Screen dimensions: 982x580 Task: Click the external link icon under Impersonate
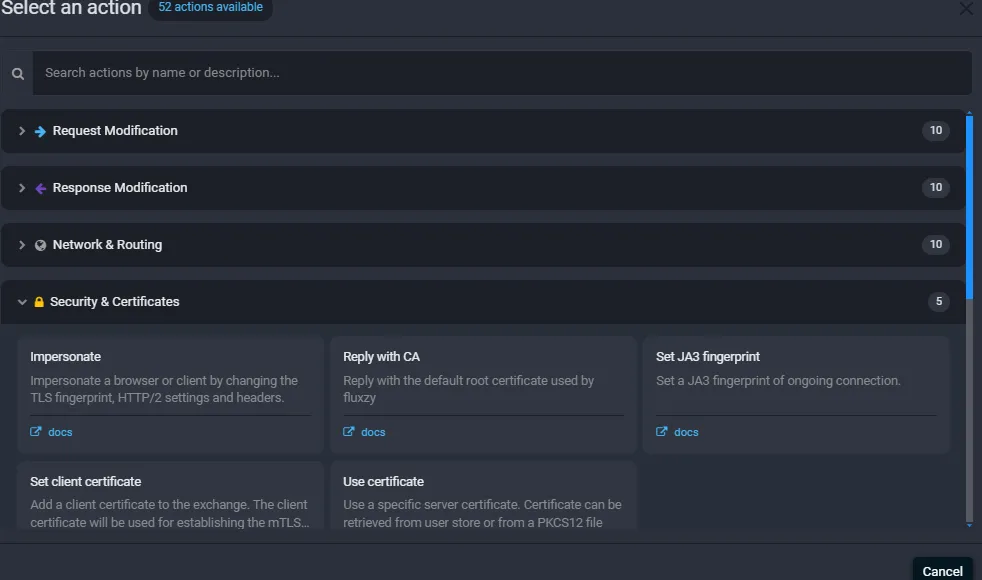[36, 432]
